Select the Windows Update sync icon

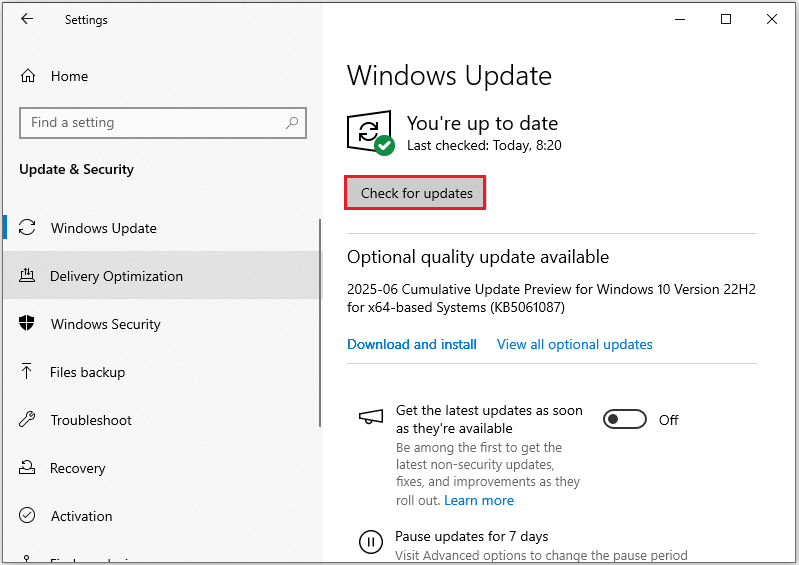pyautogui.click(x=27, y=227)
